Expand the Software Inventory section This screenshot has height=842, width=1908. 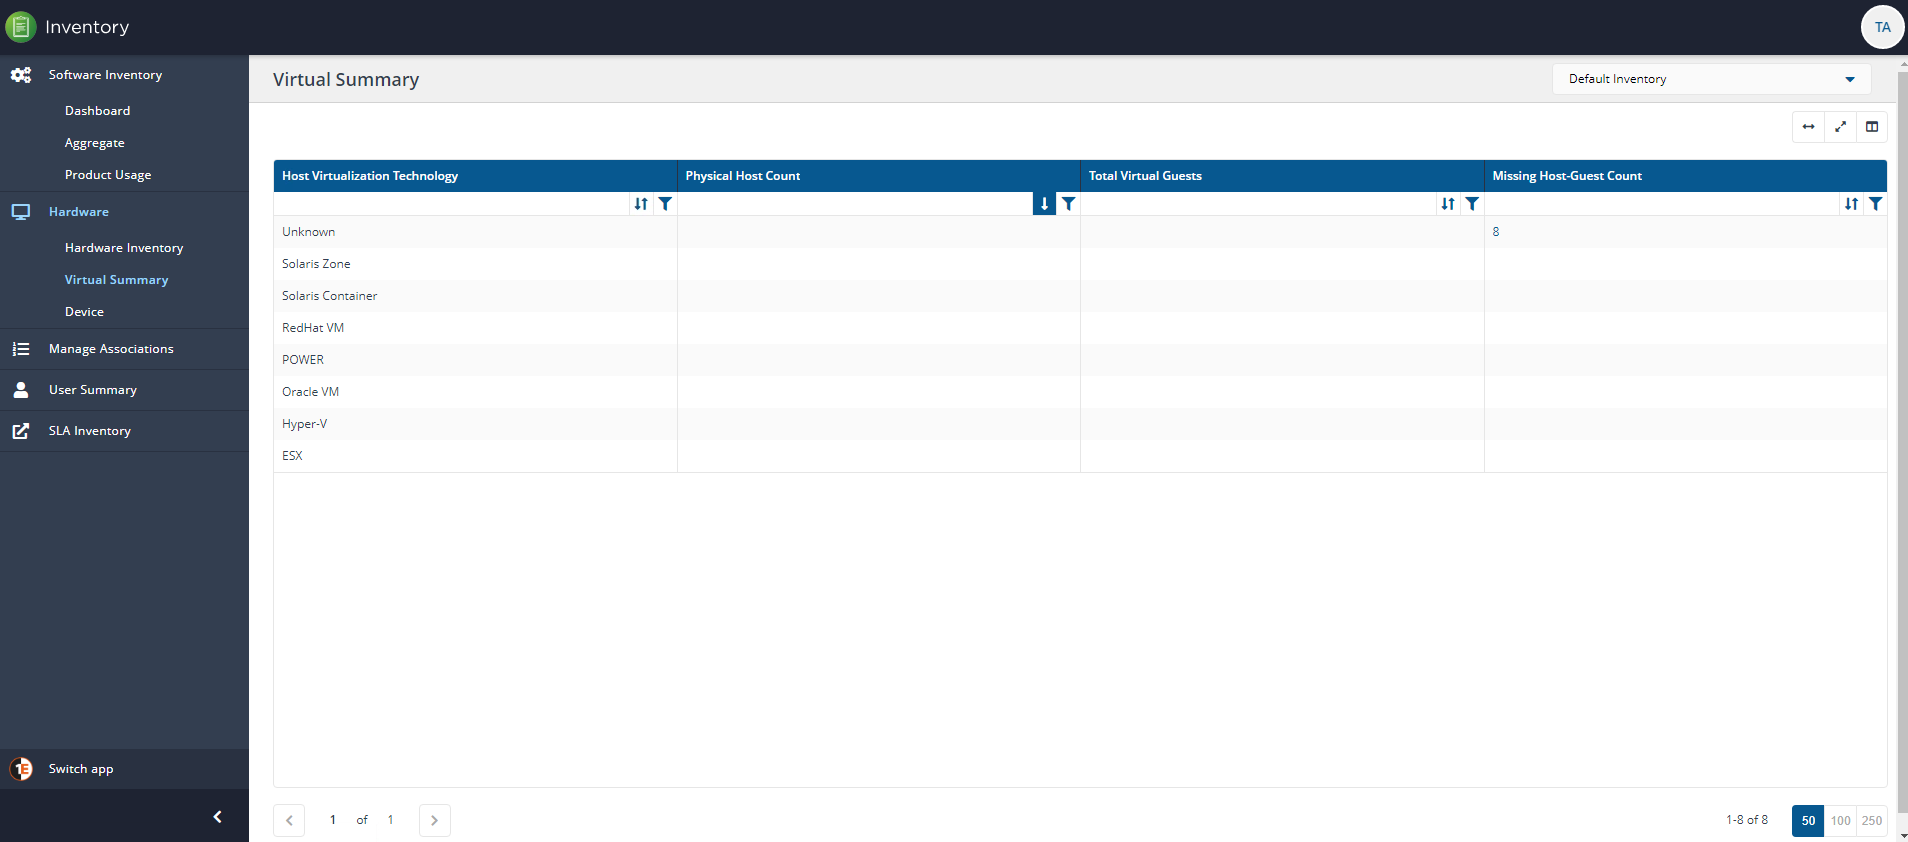coord(105,75)
